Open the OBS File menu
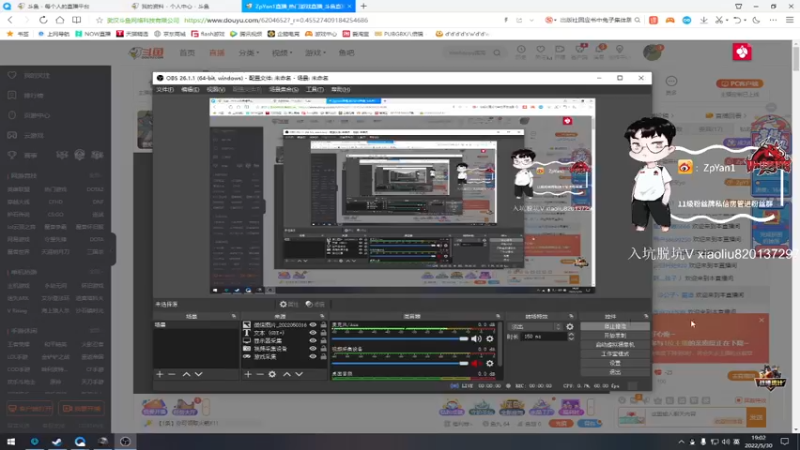Viewport: 800px width, 450px height. pyautogui.click(x=165, y=89)
